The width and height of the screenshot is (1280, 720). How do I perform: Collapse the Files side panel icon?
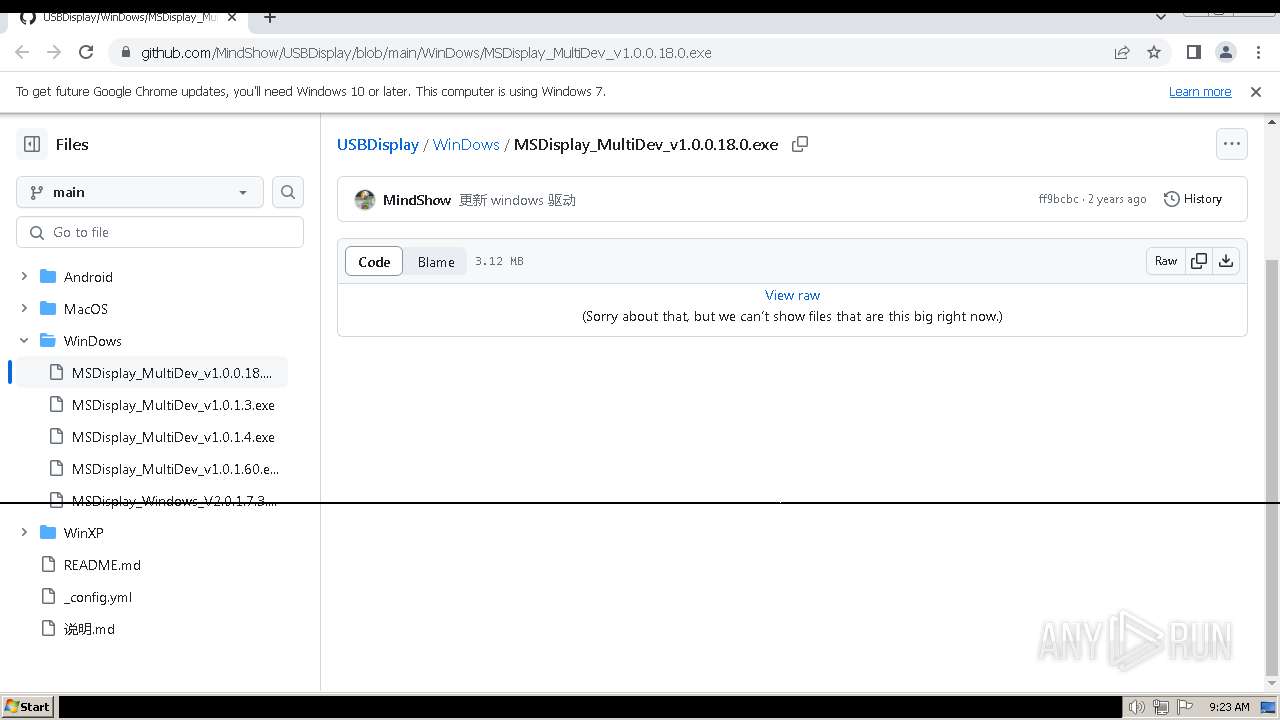(x=32, y=144)
